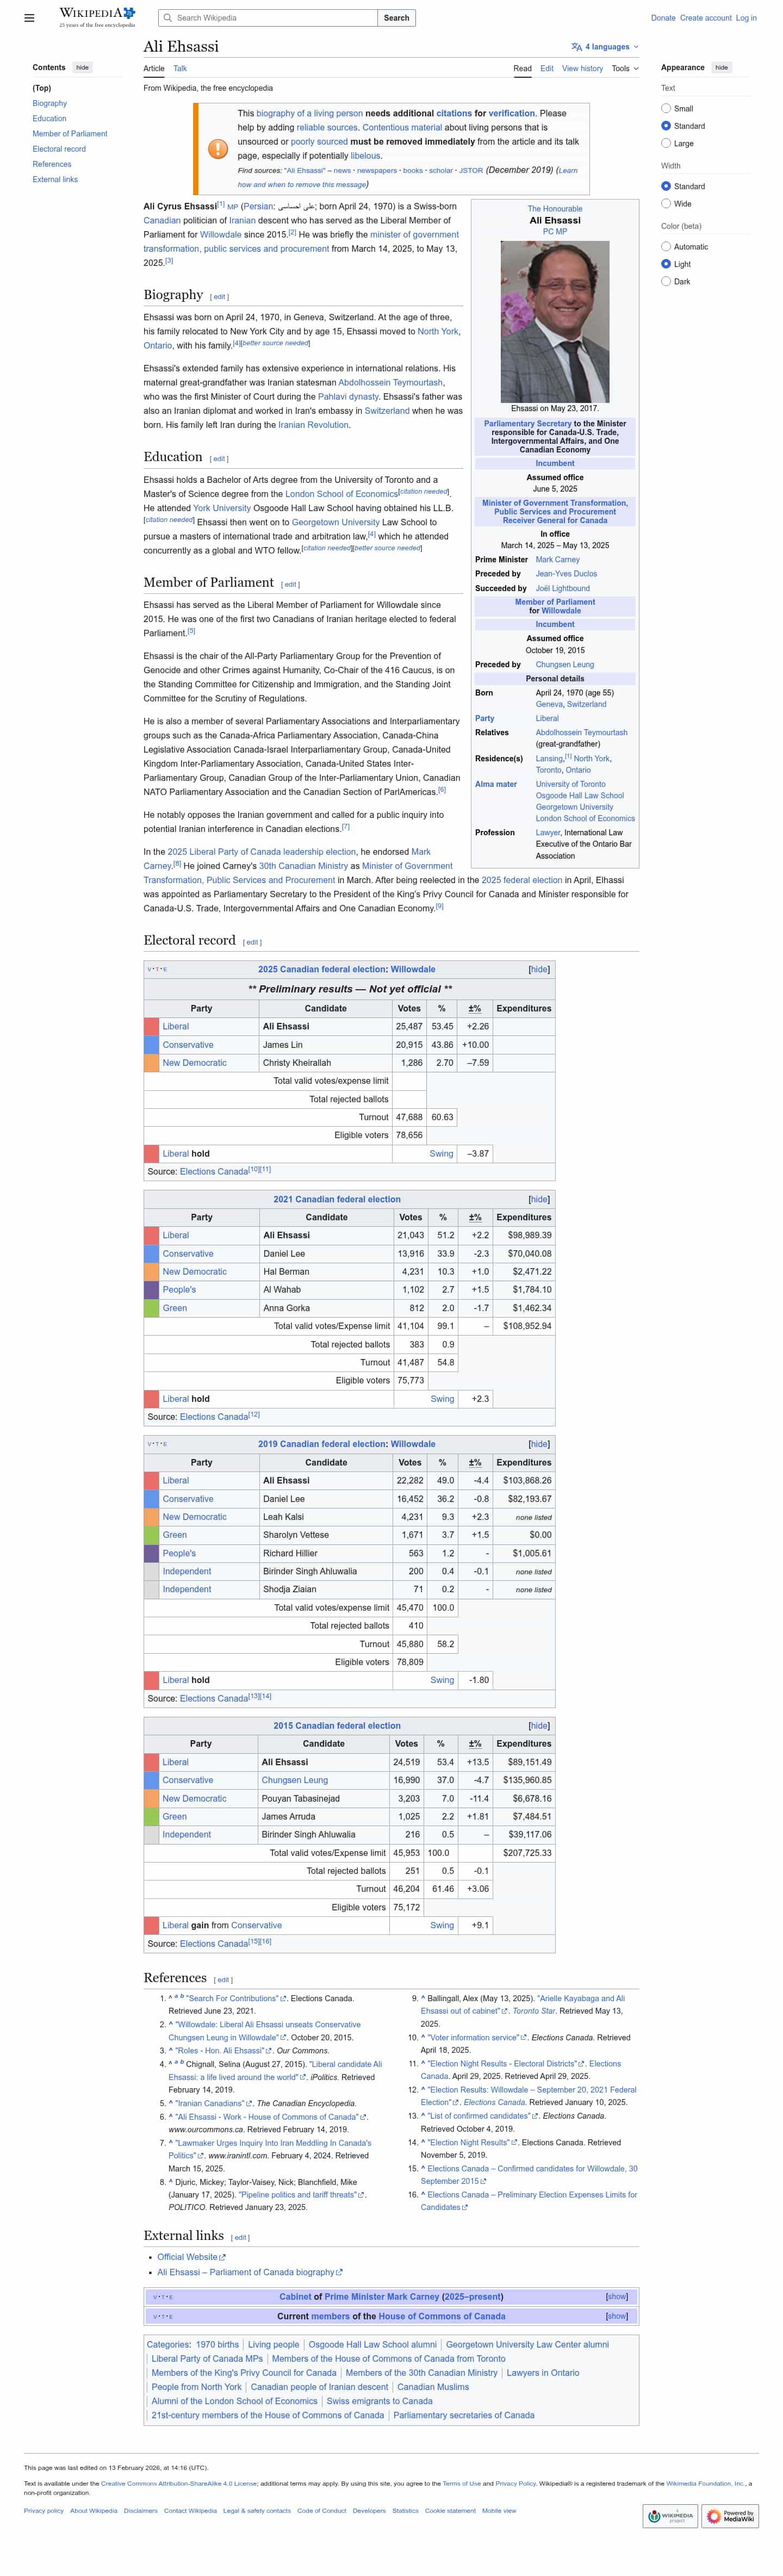The image size is (783, 2576).
Task: Open the Create account link
Action: click(x=705, y=18)
